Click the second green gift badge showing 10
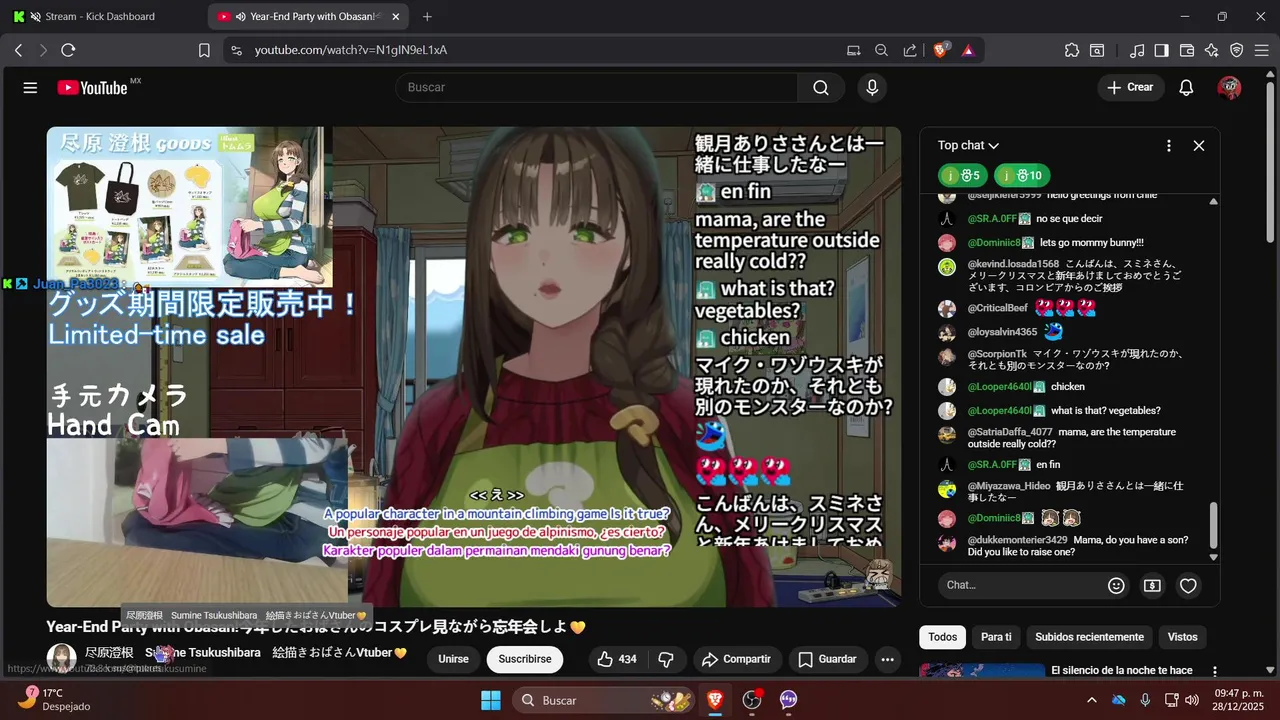 click(x=1022, y=176)
